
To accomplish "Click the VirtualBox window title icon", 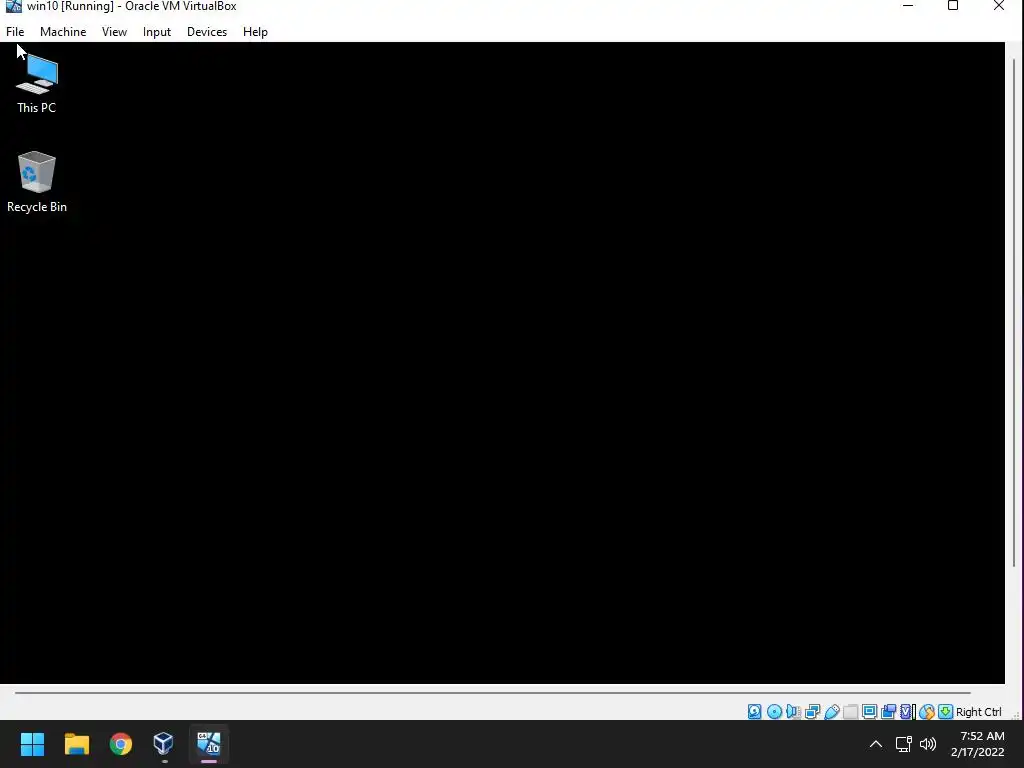I will tap(13, 6).
